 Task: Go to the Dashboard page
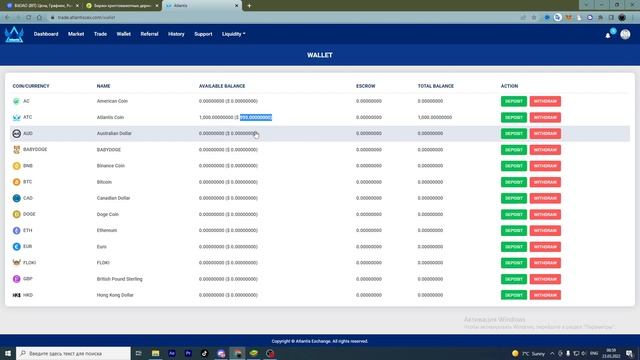pyautogui.click(x=46, y=34)
